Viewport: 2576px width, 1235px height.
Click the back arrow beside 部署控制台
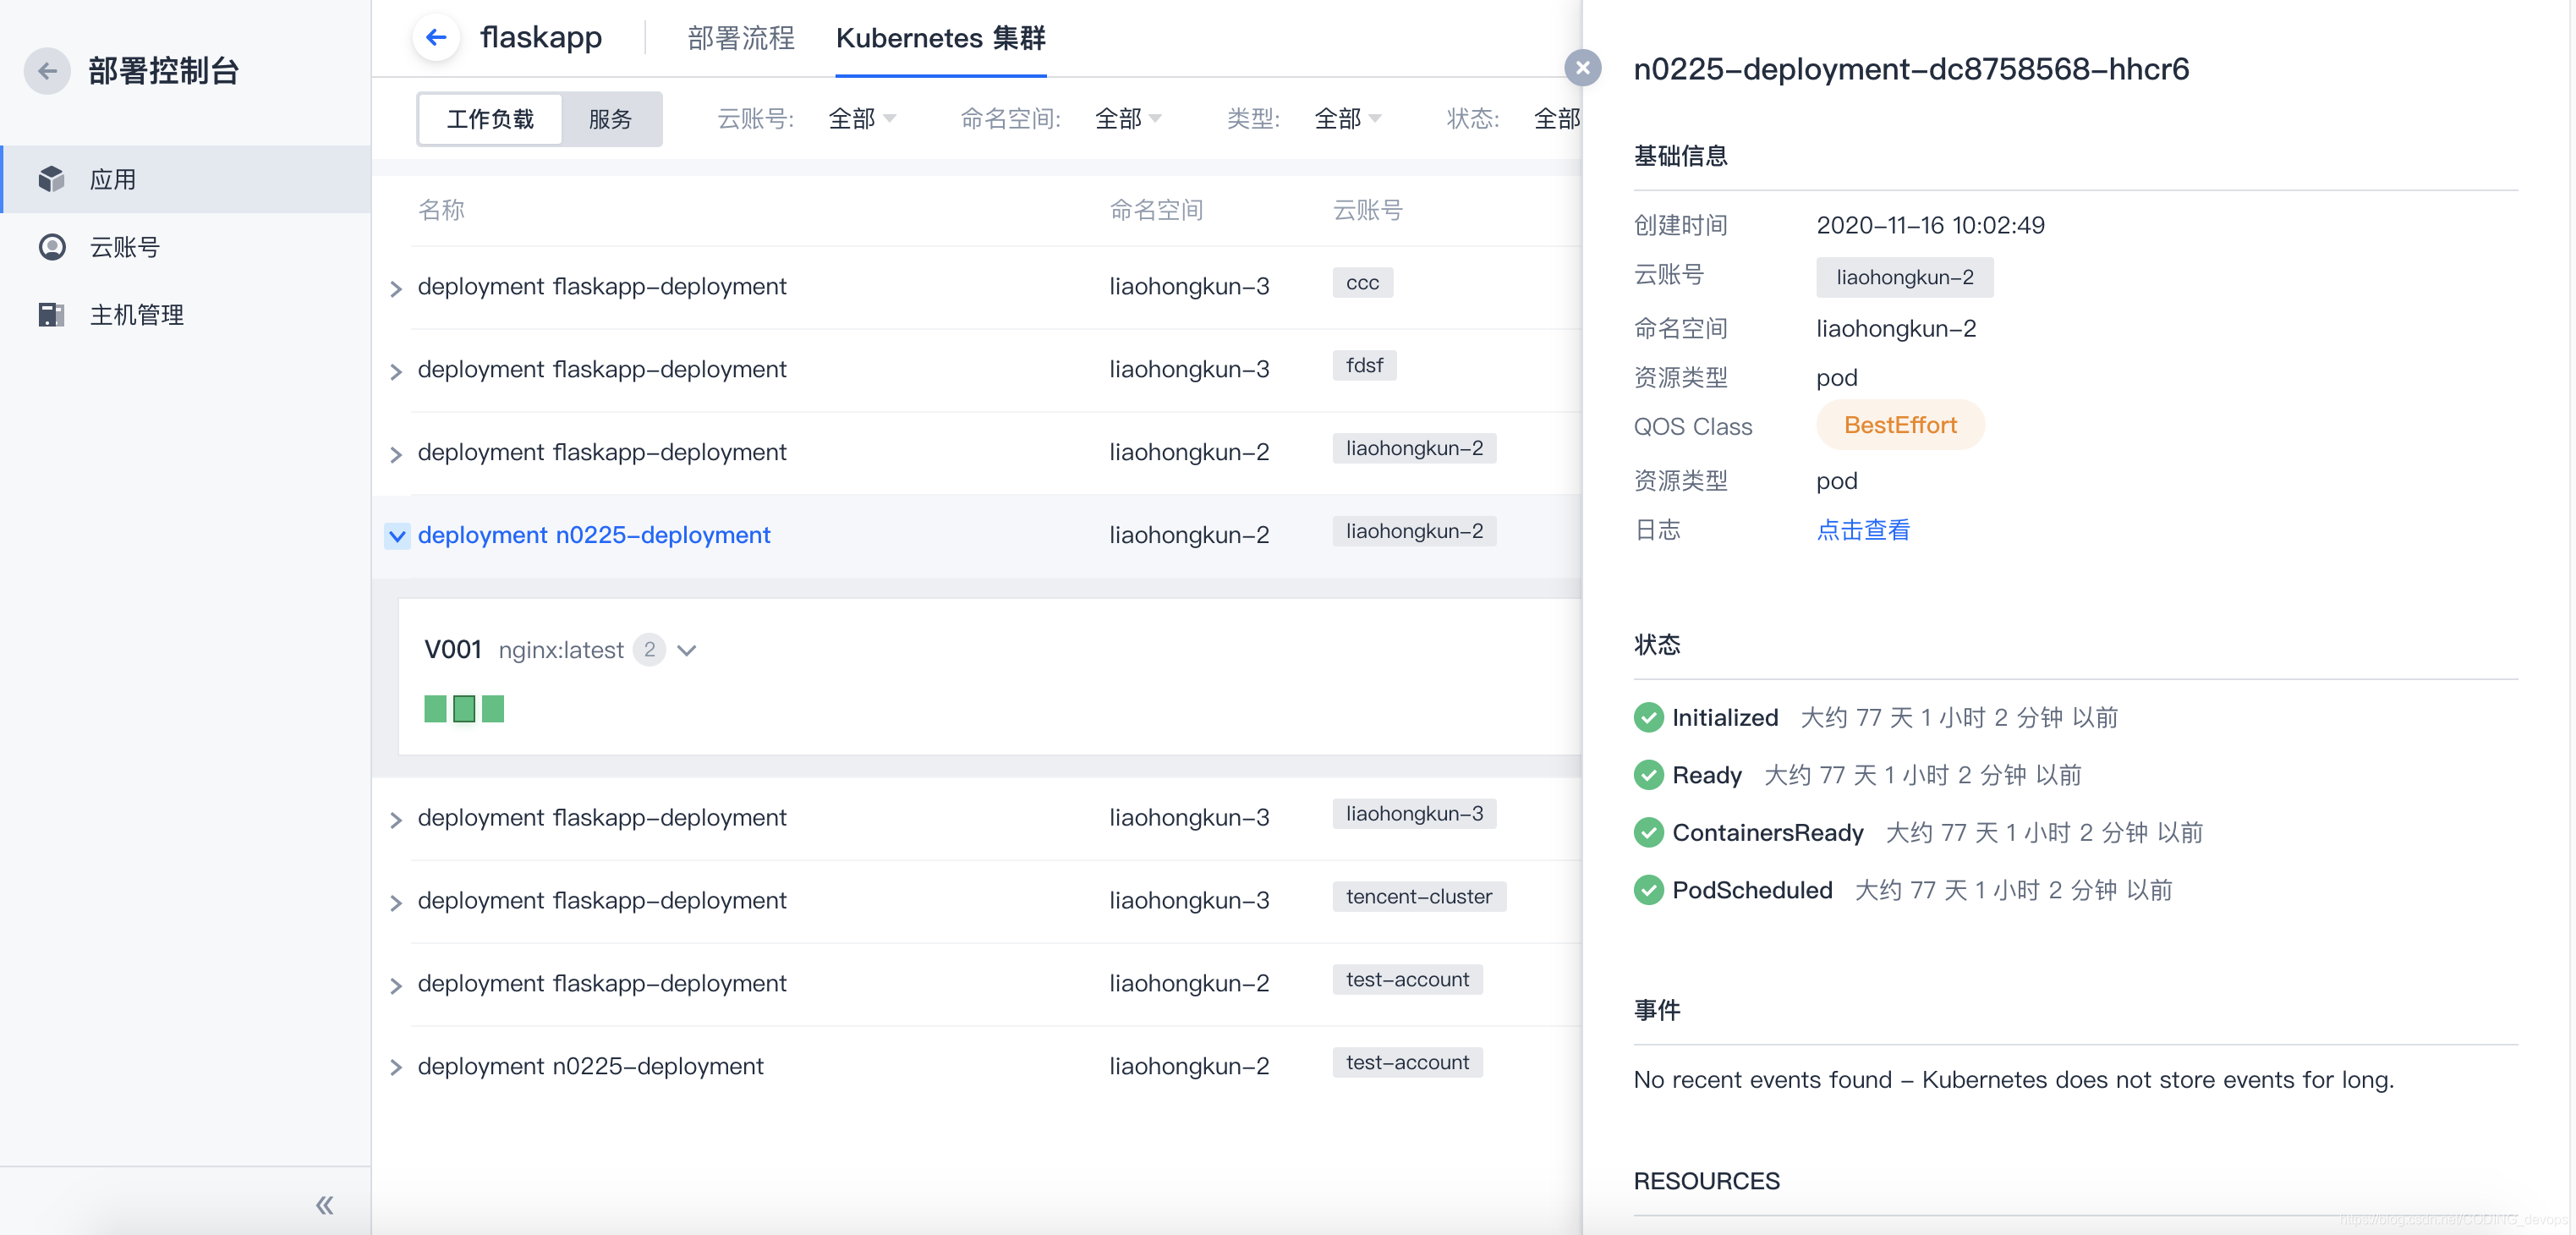[x=46, y=71]
